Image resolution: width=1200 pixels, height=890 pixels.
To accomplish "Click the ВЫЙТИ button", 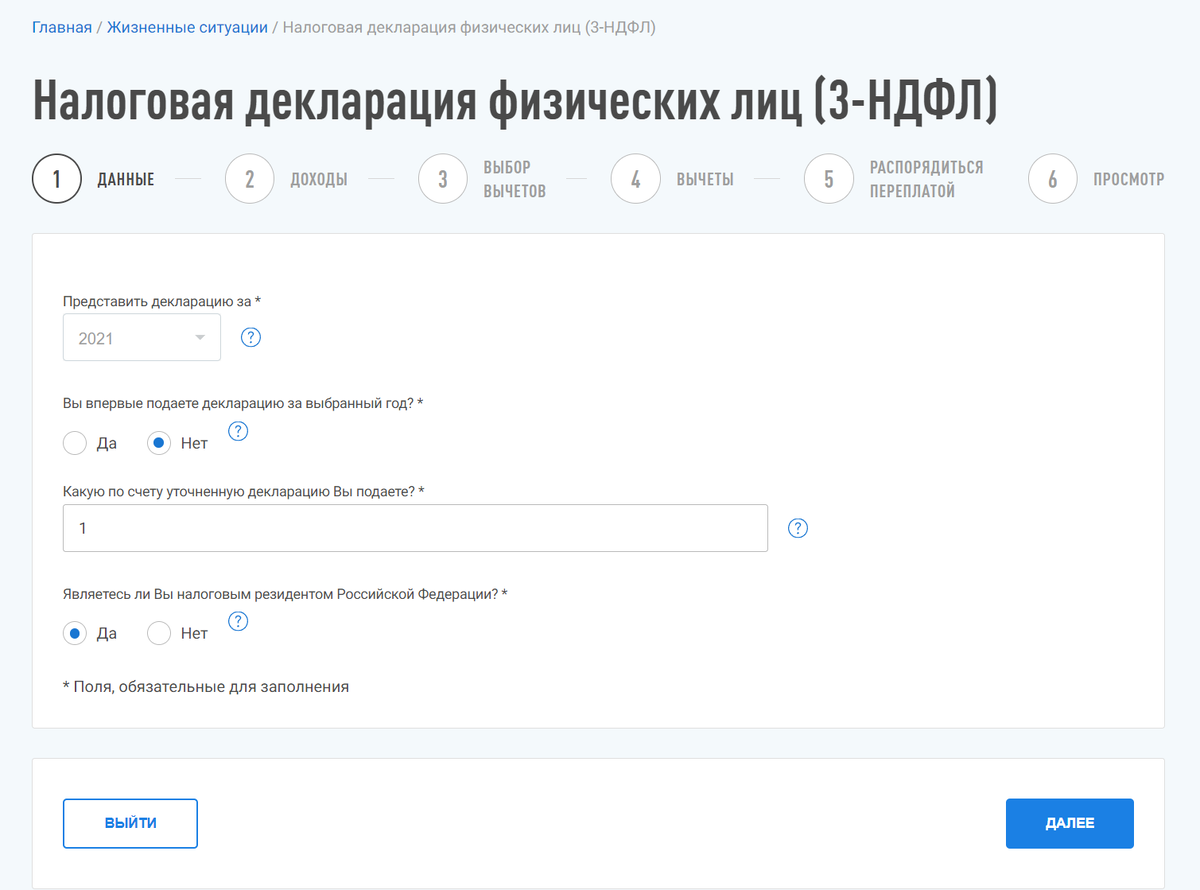I will [x=130, y=823].
